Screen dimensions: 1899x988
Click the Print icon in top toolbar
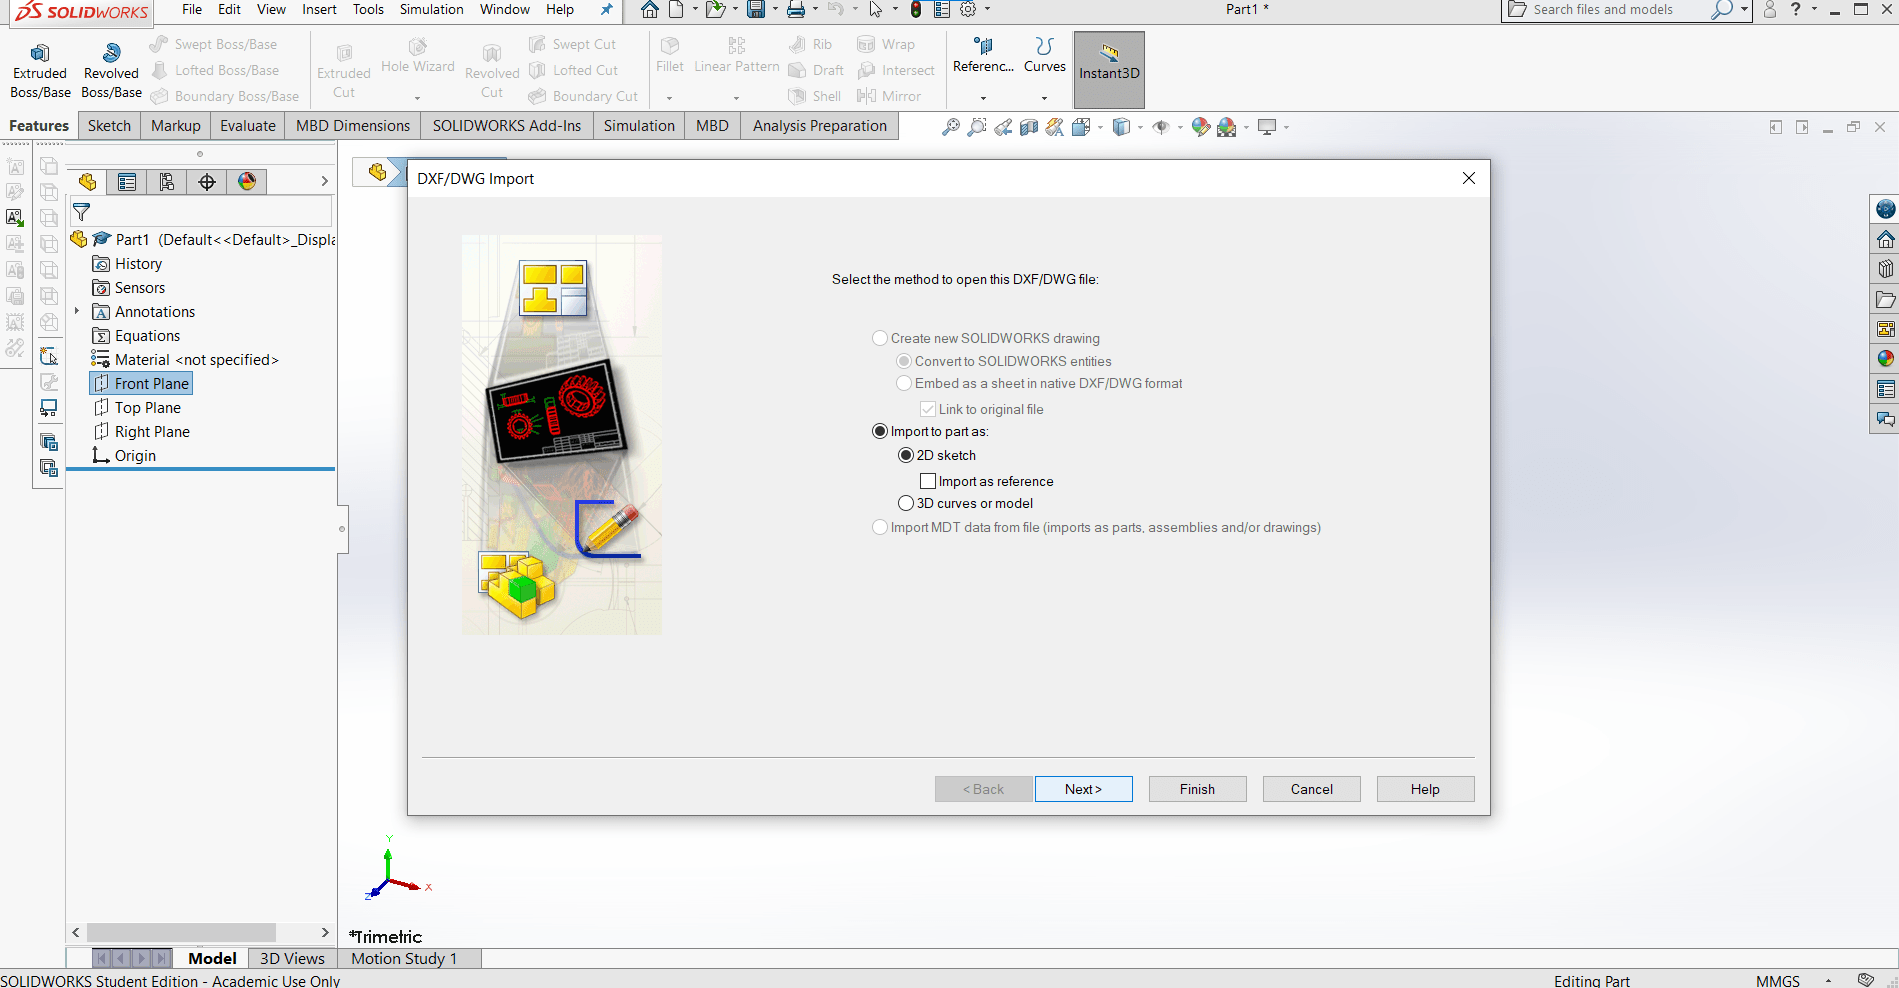(x=796, y=10)
